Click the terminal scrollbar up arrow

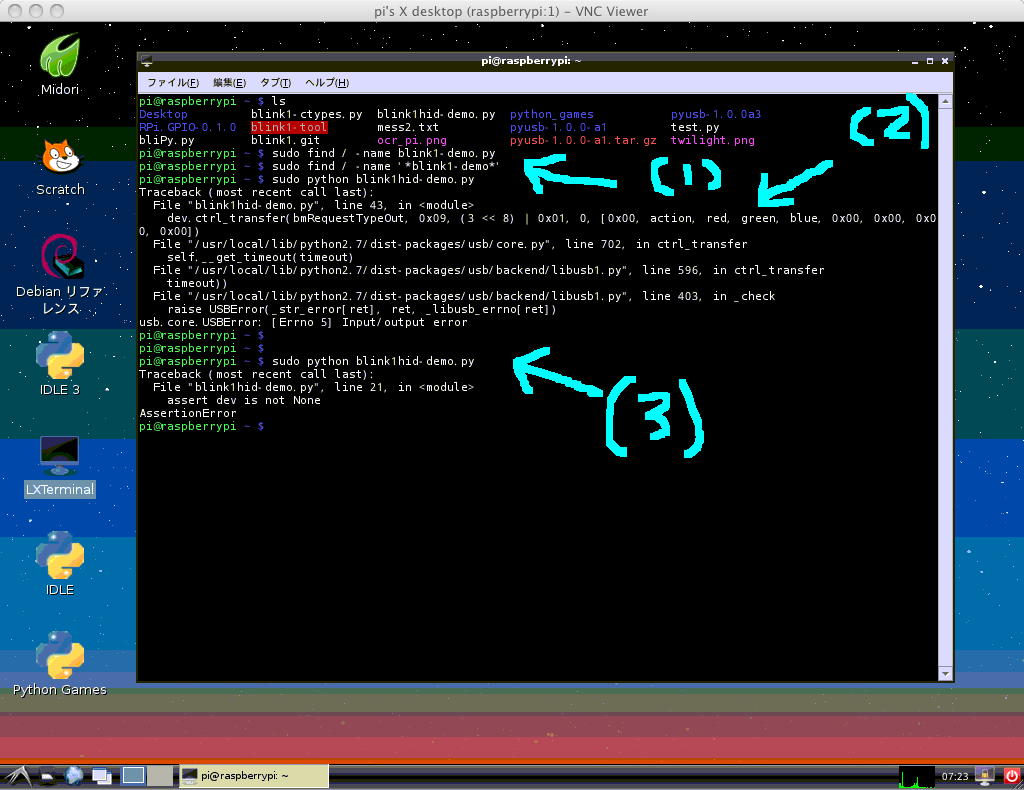tap(945, 101)
